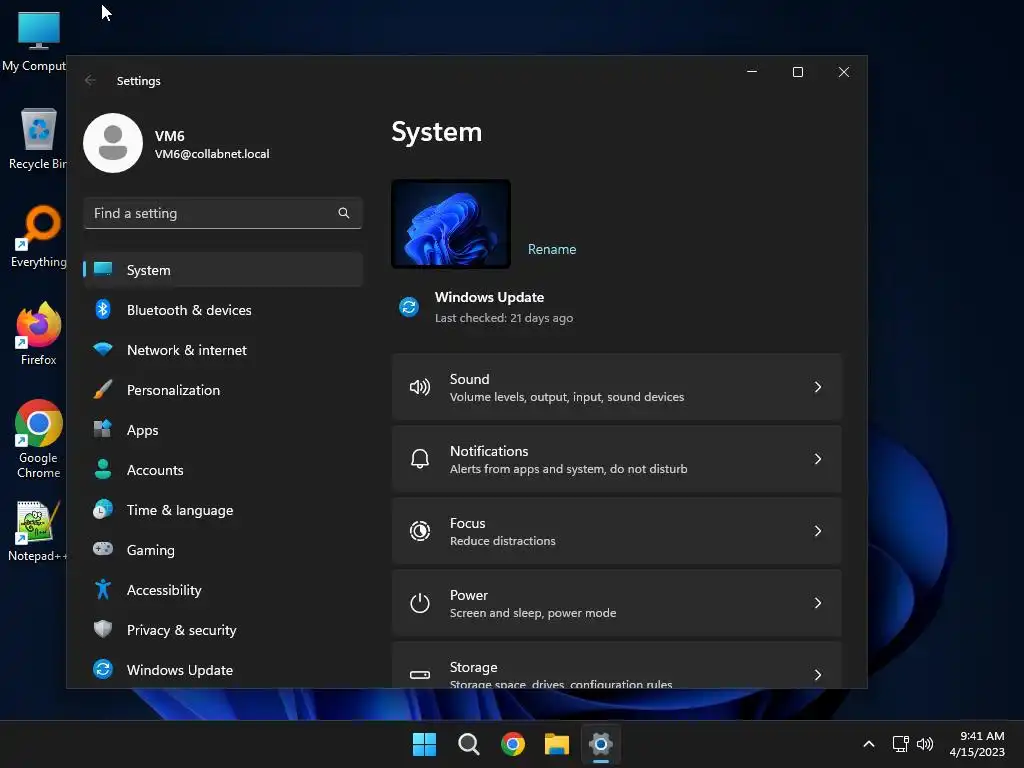Open Privacy & security page
Viewport: 1024px width, 768px height.
click(223, 630)
